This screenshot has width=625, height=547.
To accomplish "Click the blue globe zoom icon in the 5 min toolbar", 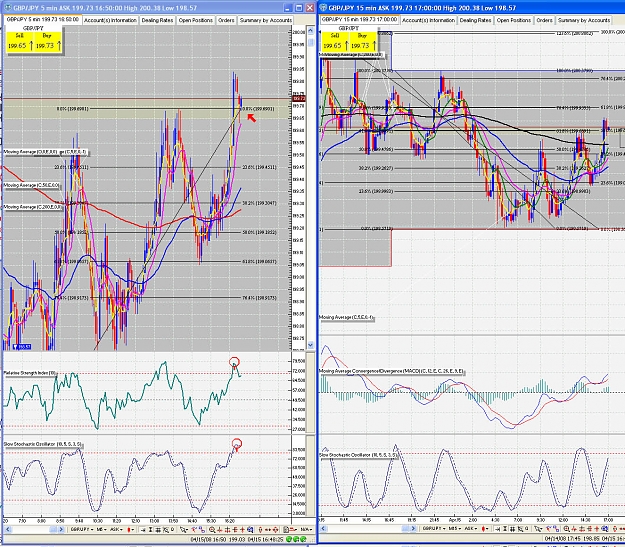I will coord(250,529).
